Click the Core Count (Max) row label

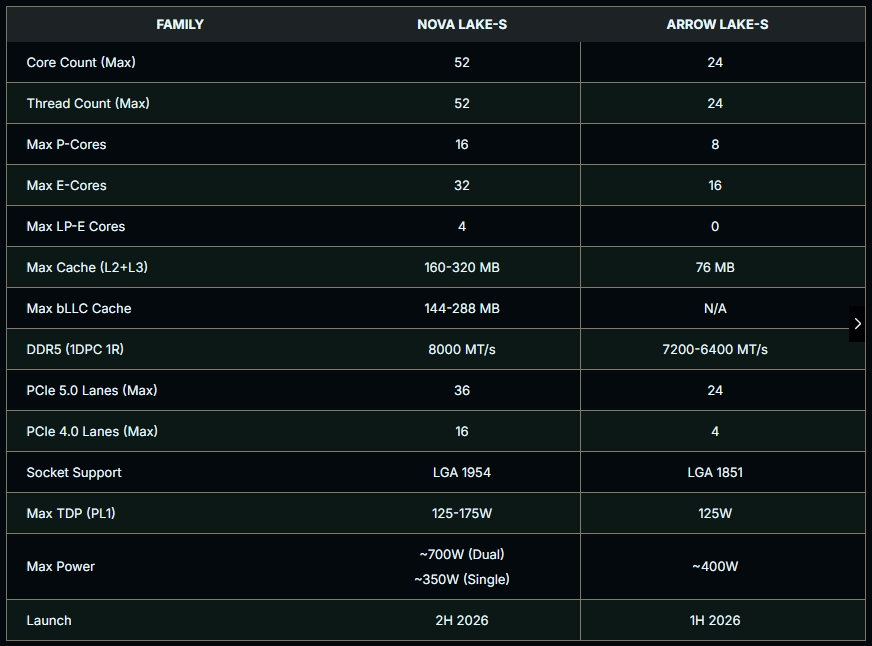click(x=81, y=62)
